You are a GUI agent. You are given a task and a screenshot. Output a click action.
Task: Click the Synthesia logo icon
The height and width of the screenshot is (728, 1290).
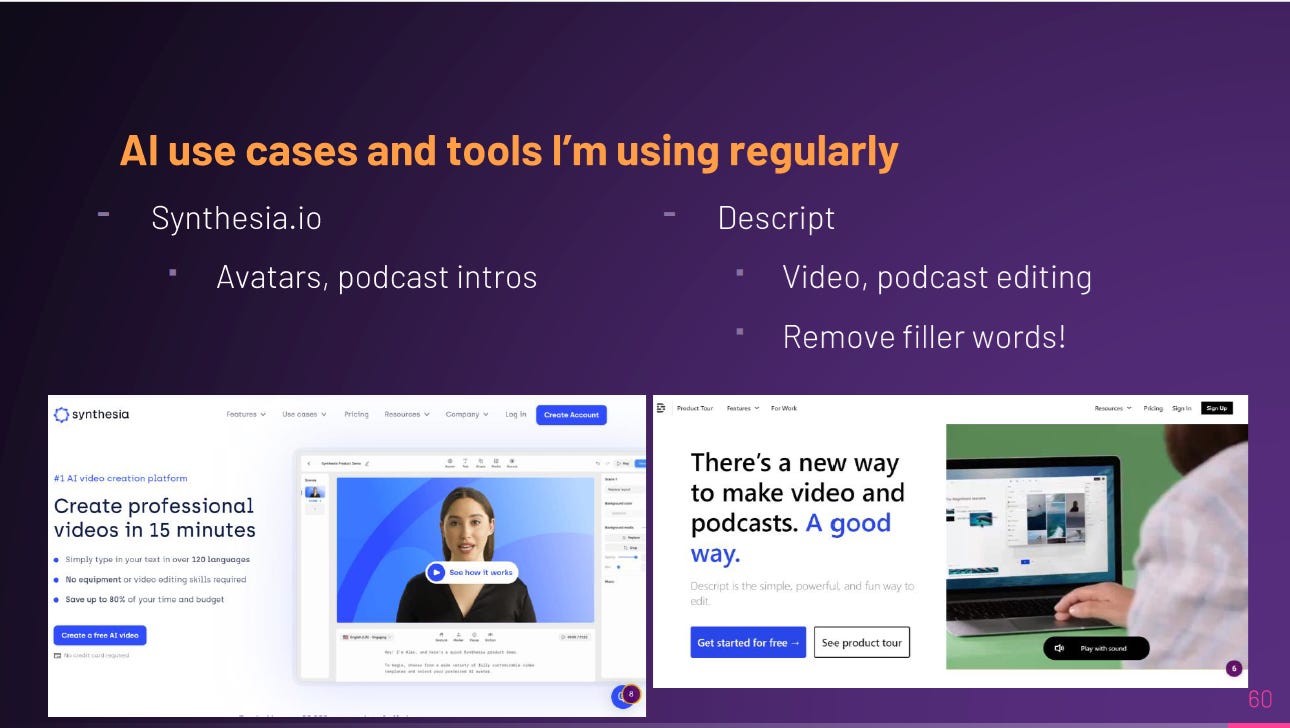click(x=61, y=414)
